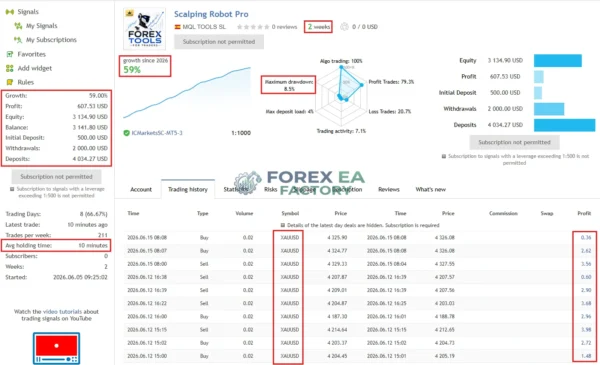The image size is (600, 365).
Task: Click profit value 3.98
Action: pos(586,330)
